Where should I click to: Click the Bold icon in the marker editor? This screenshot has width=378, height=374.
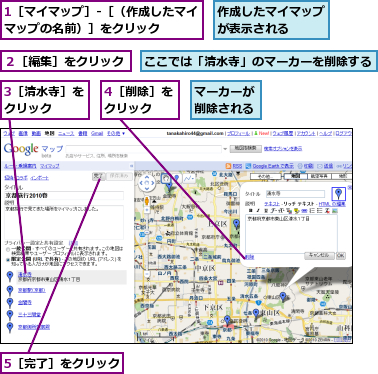pyautogui.click(x=251, y=211)
